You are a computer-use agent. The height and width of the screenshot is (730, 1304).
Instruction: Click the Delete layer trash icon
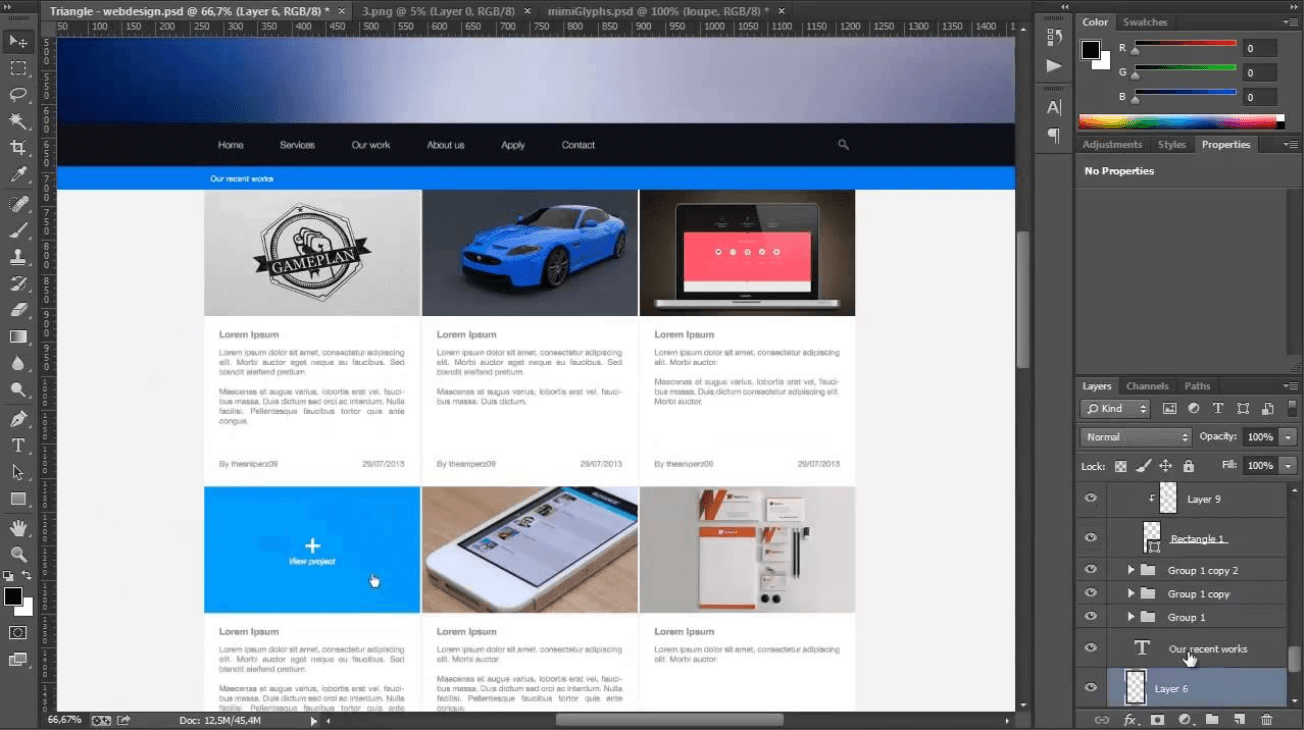pos(1267,719)
